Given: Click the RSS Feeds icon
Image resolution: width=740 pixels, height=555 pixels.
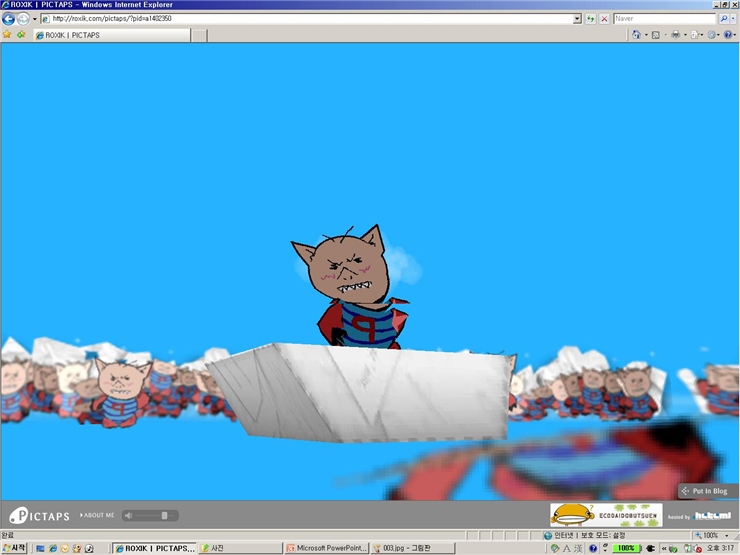Looking at the screenshot, I should [656, 35].
